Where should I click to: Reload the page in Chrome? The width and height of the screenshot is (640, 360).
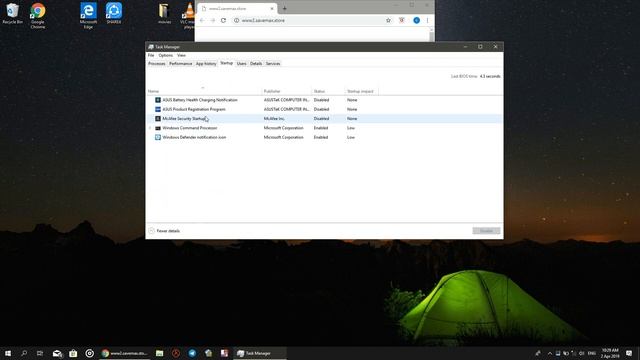click(223, 20)
